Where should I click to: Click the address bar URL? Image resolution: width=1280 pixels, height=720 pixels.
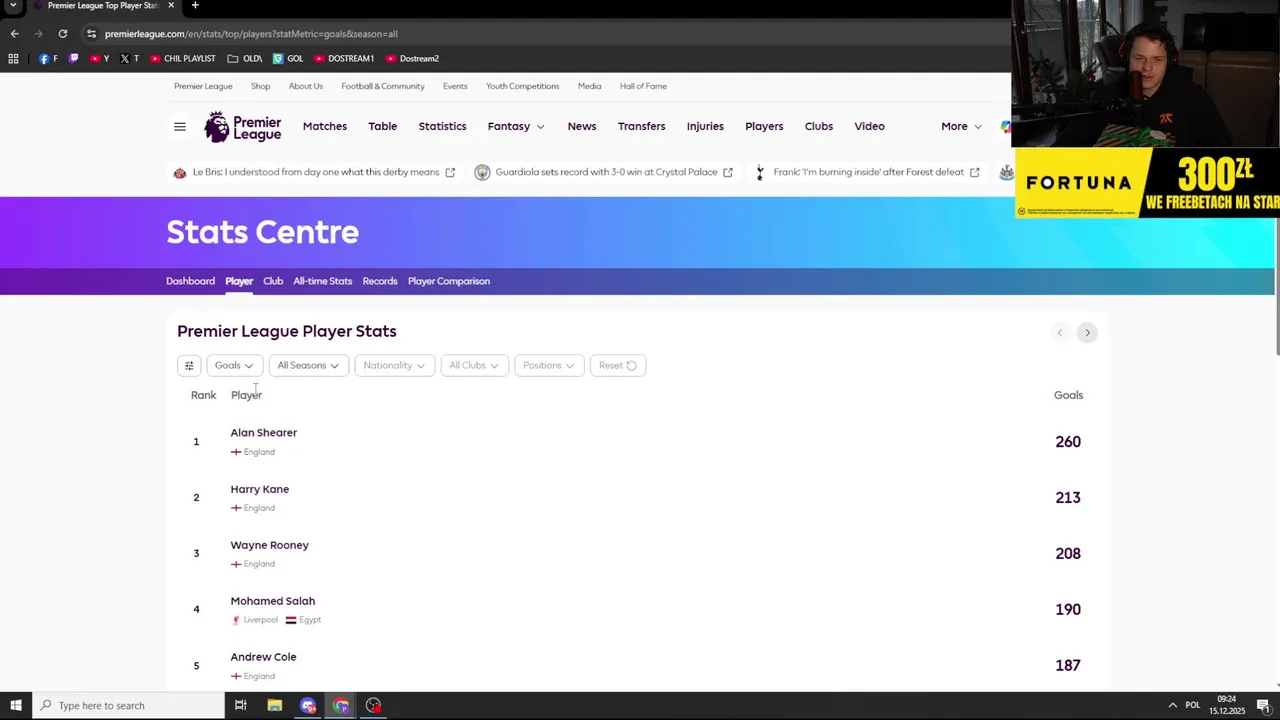pos(251,34)
